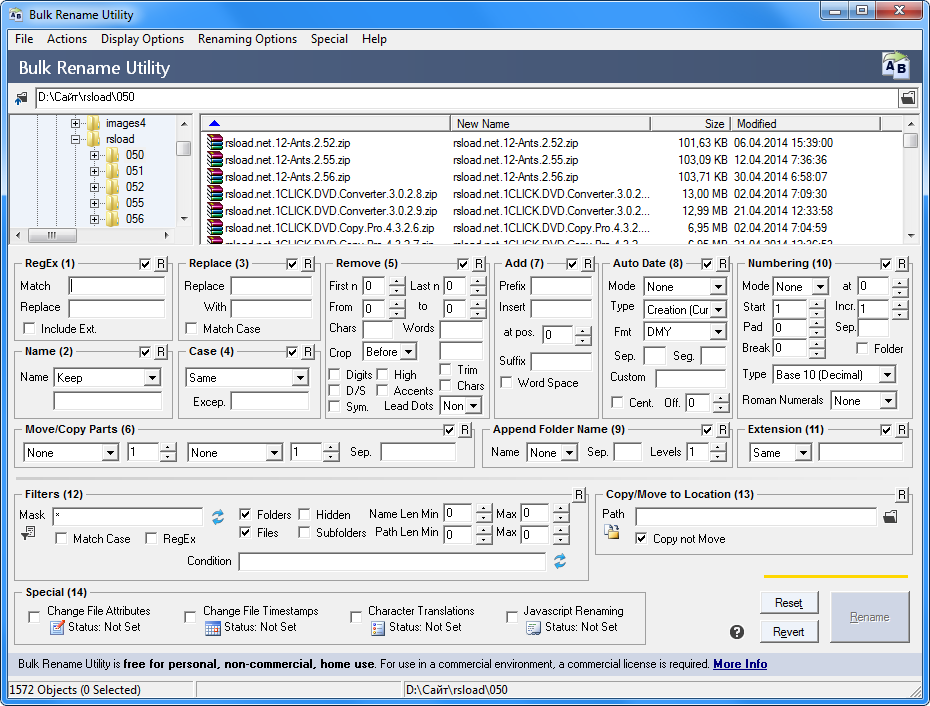Uncheck Folders in the Filters section
The height and width of the screenshot is (706, 930).
pos(244,514)
